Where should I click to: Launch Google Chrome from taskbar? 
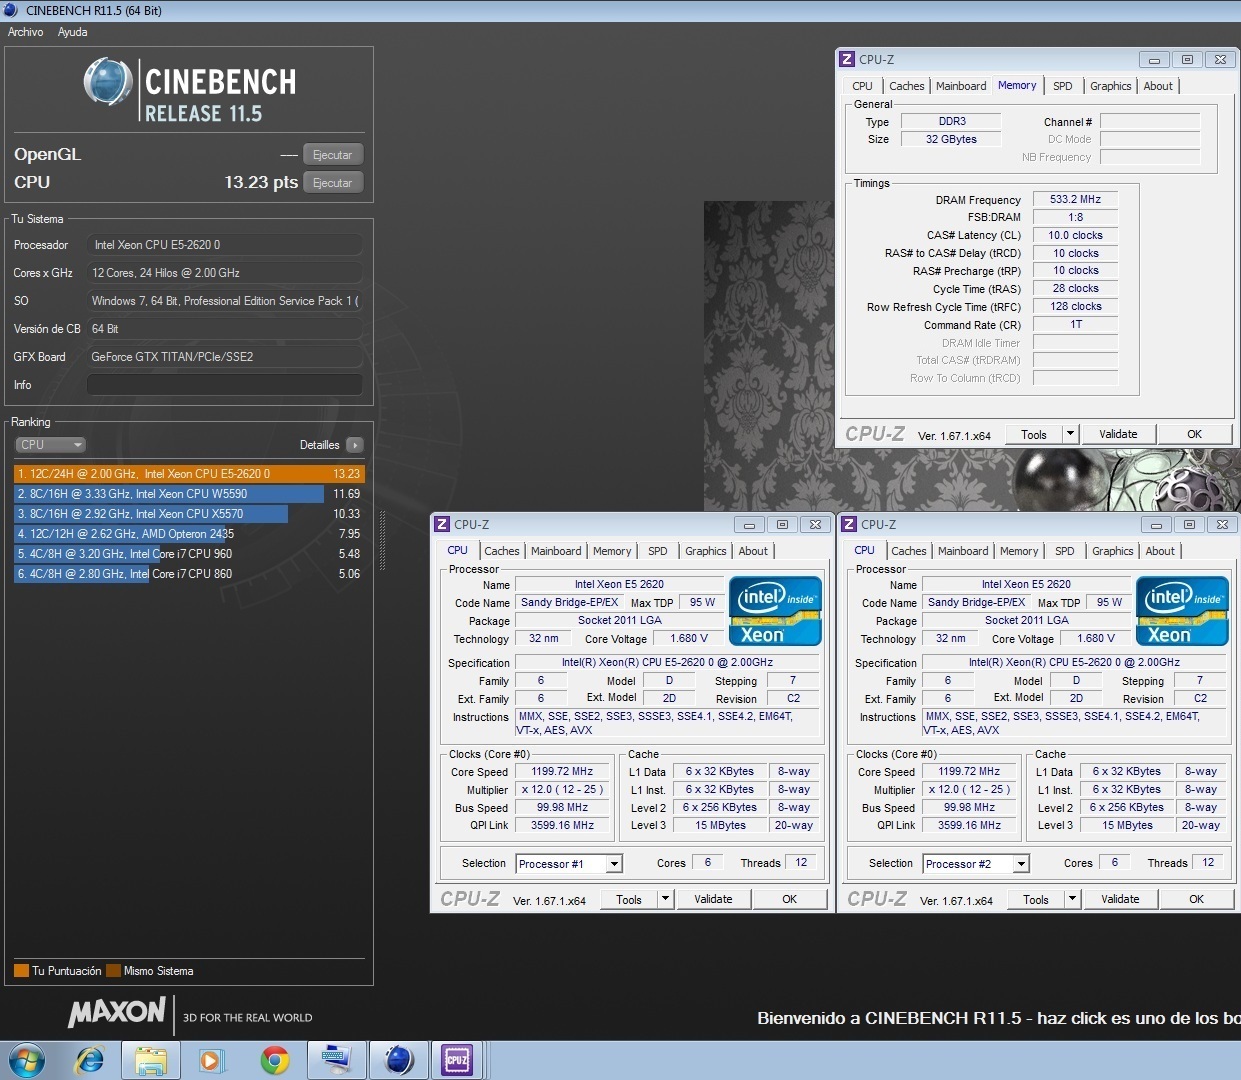274,1060
